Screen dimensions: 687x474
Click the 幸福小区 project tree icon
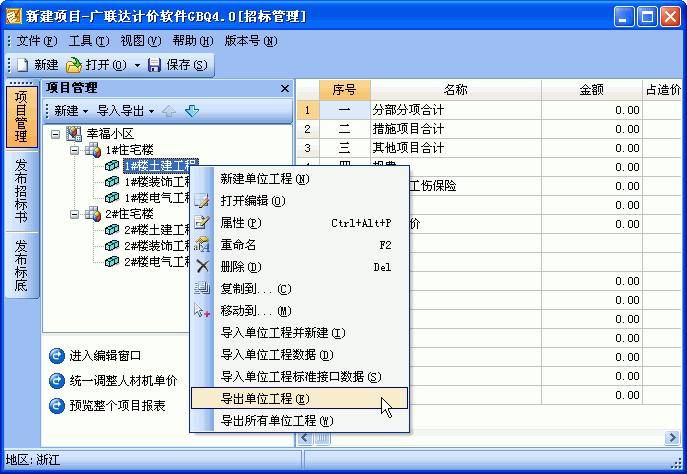(x=74, y=134)
